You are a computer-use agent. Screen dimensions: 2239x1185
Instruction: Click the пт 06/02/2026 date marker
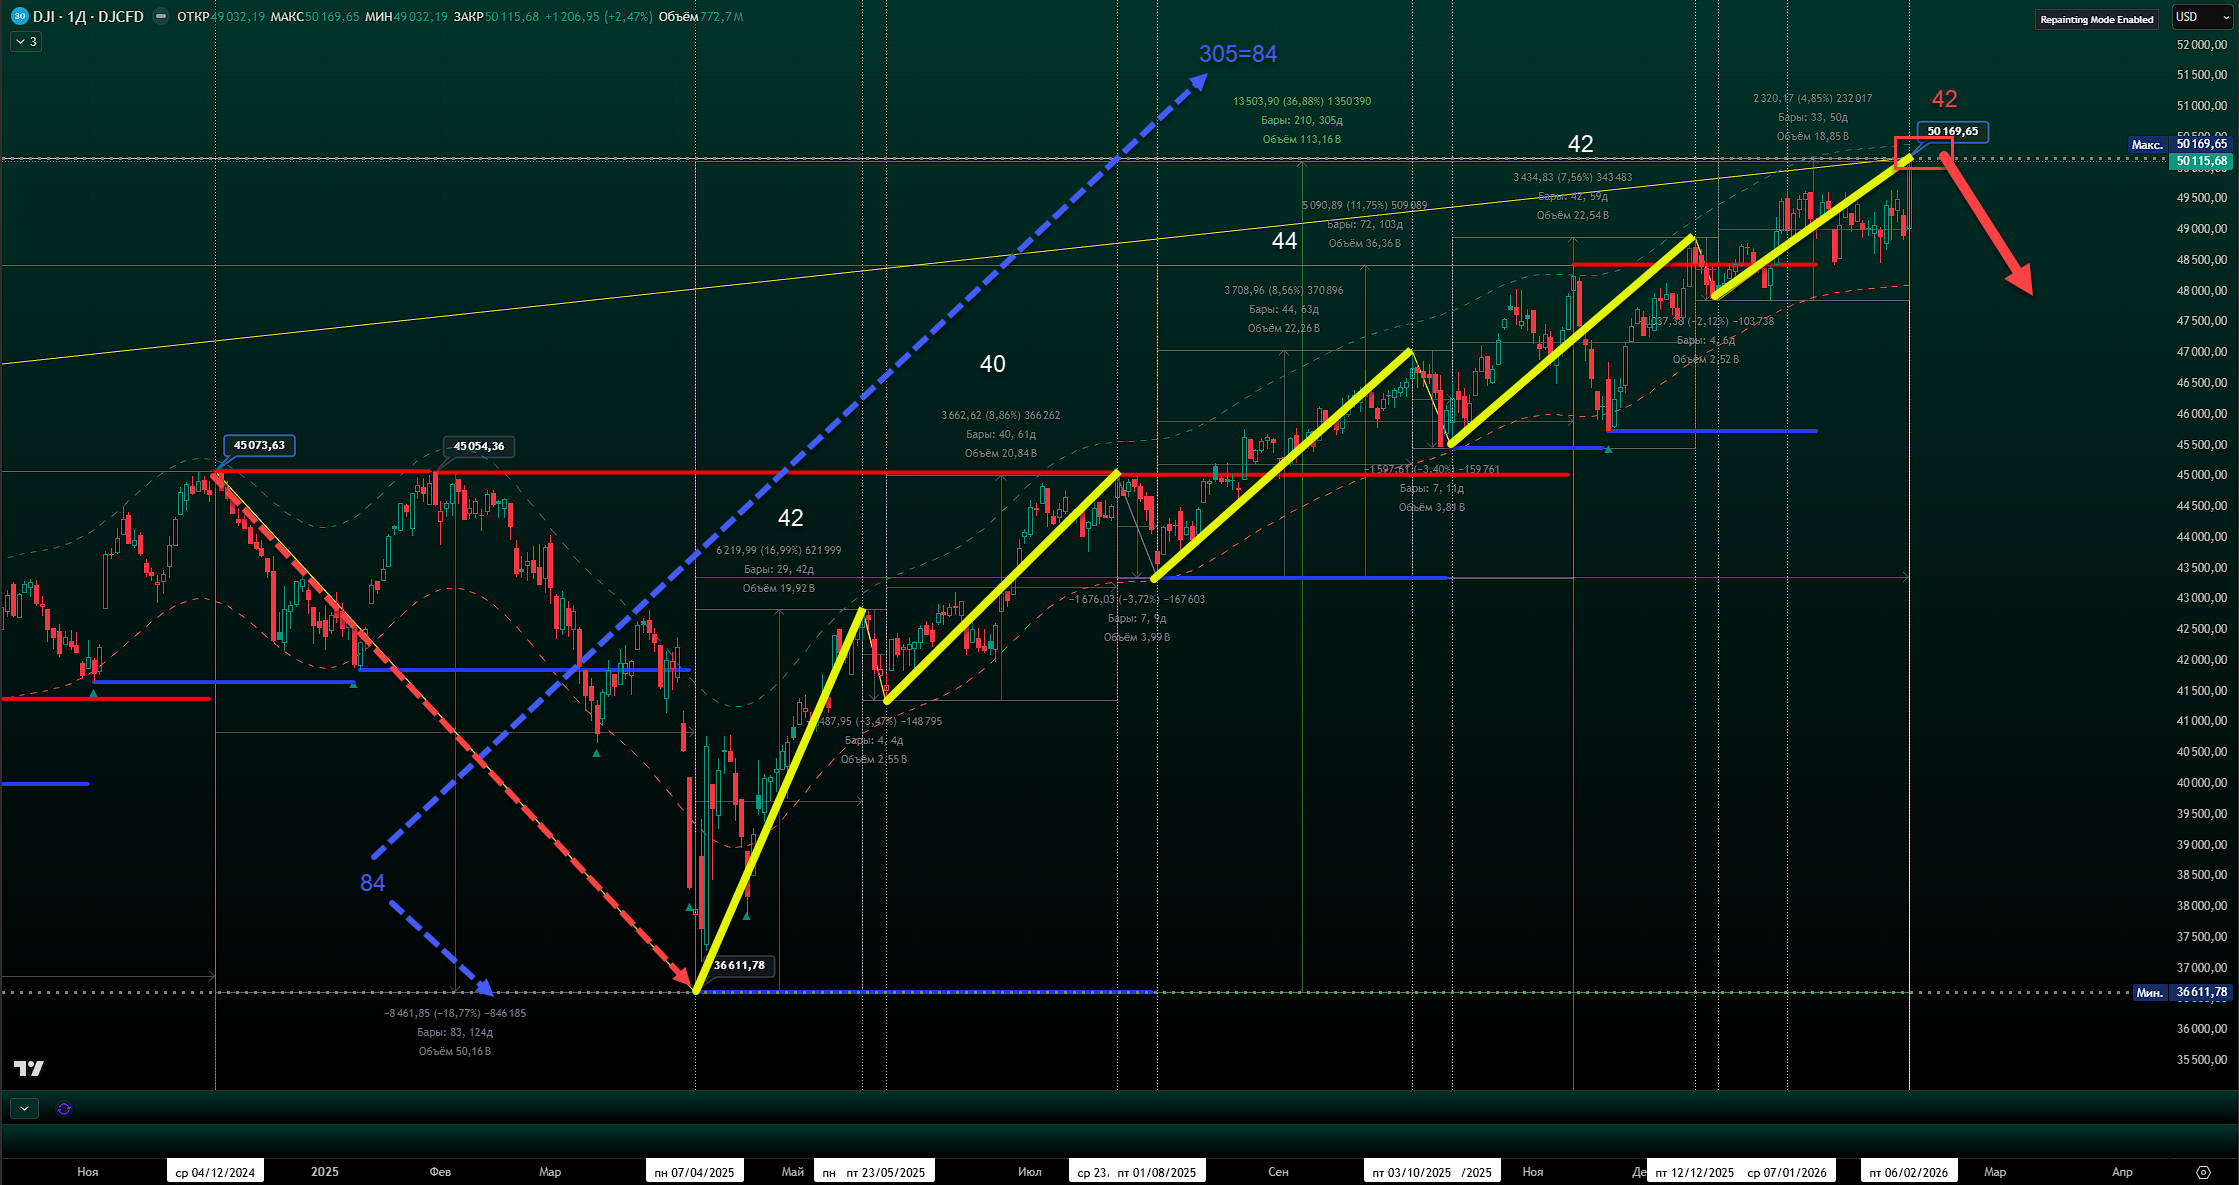(x=1908, y=1172)
